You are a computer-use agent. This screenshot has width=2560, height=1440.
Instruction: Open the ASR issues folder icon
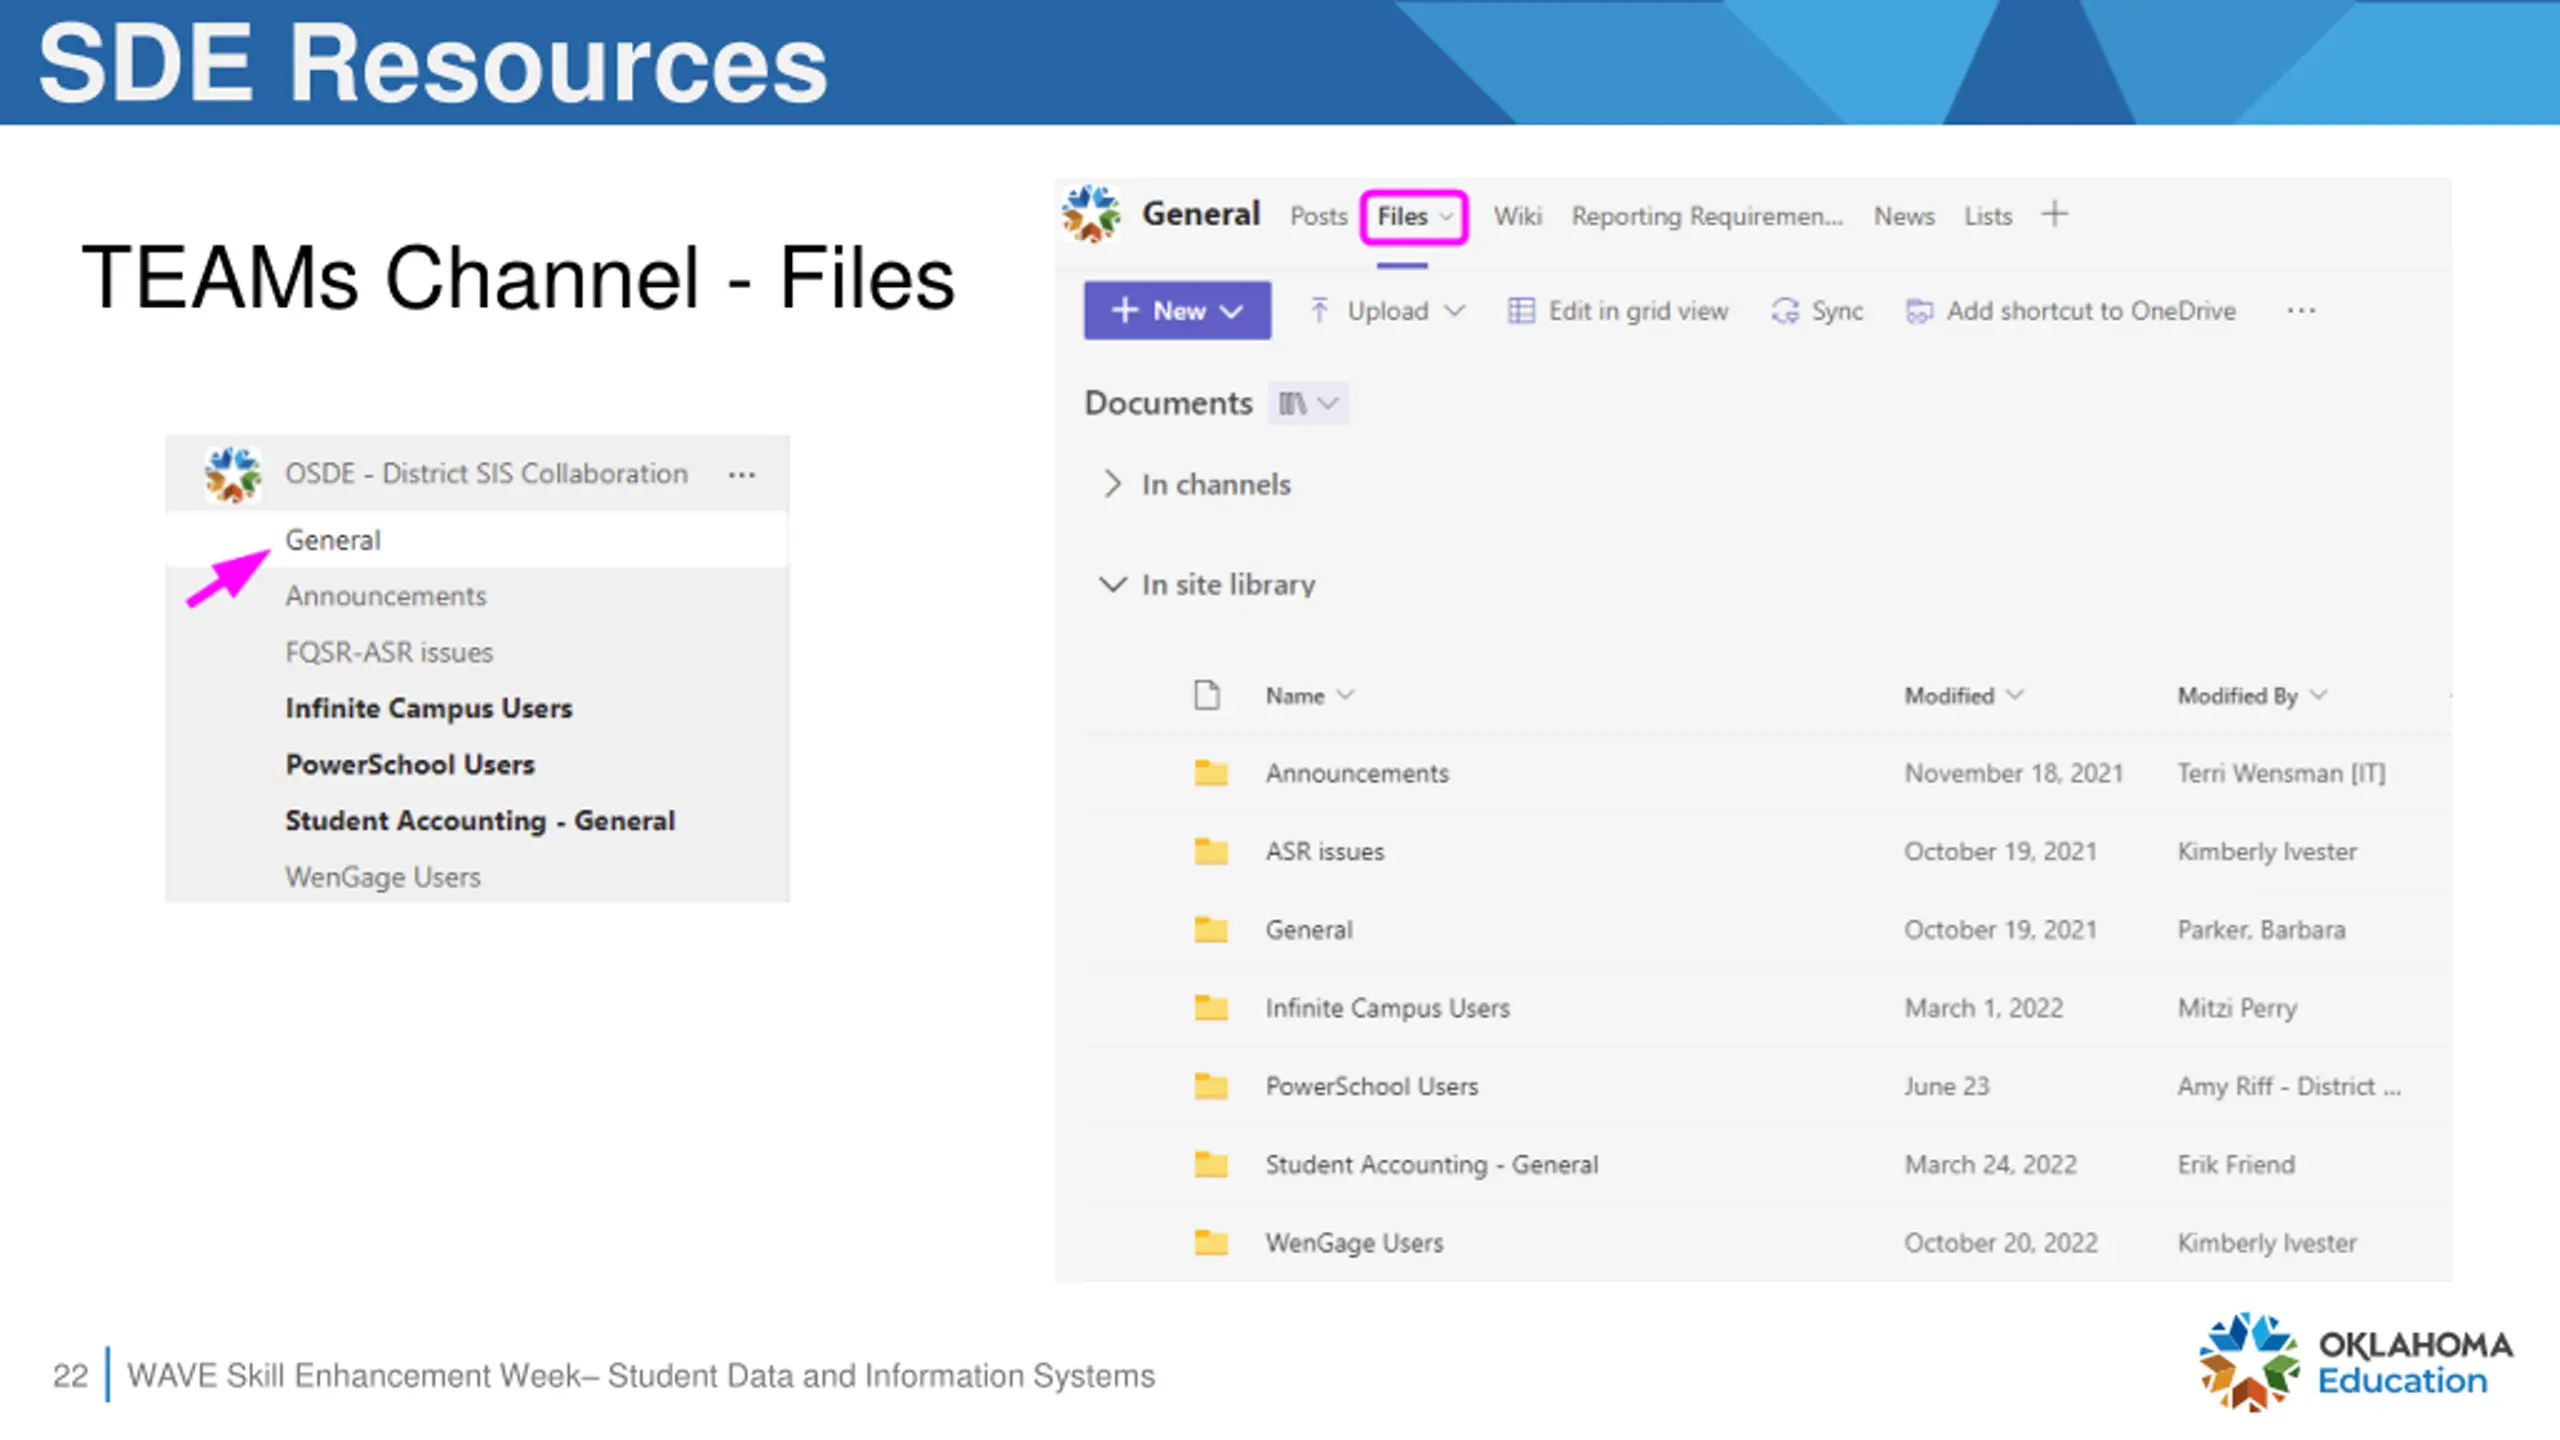point(1211,851)
